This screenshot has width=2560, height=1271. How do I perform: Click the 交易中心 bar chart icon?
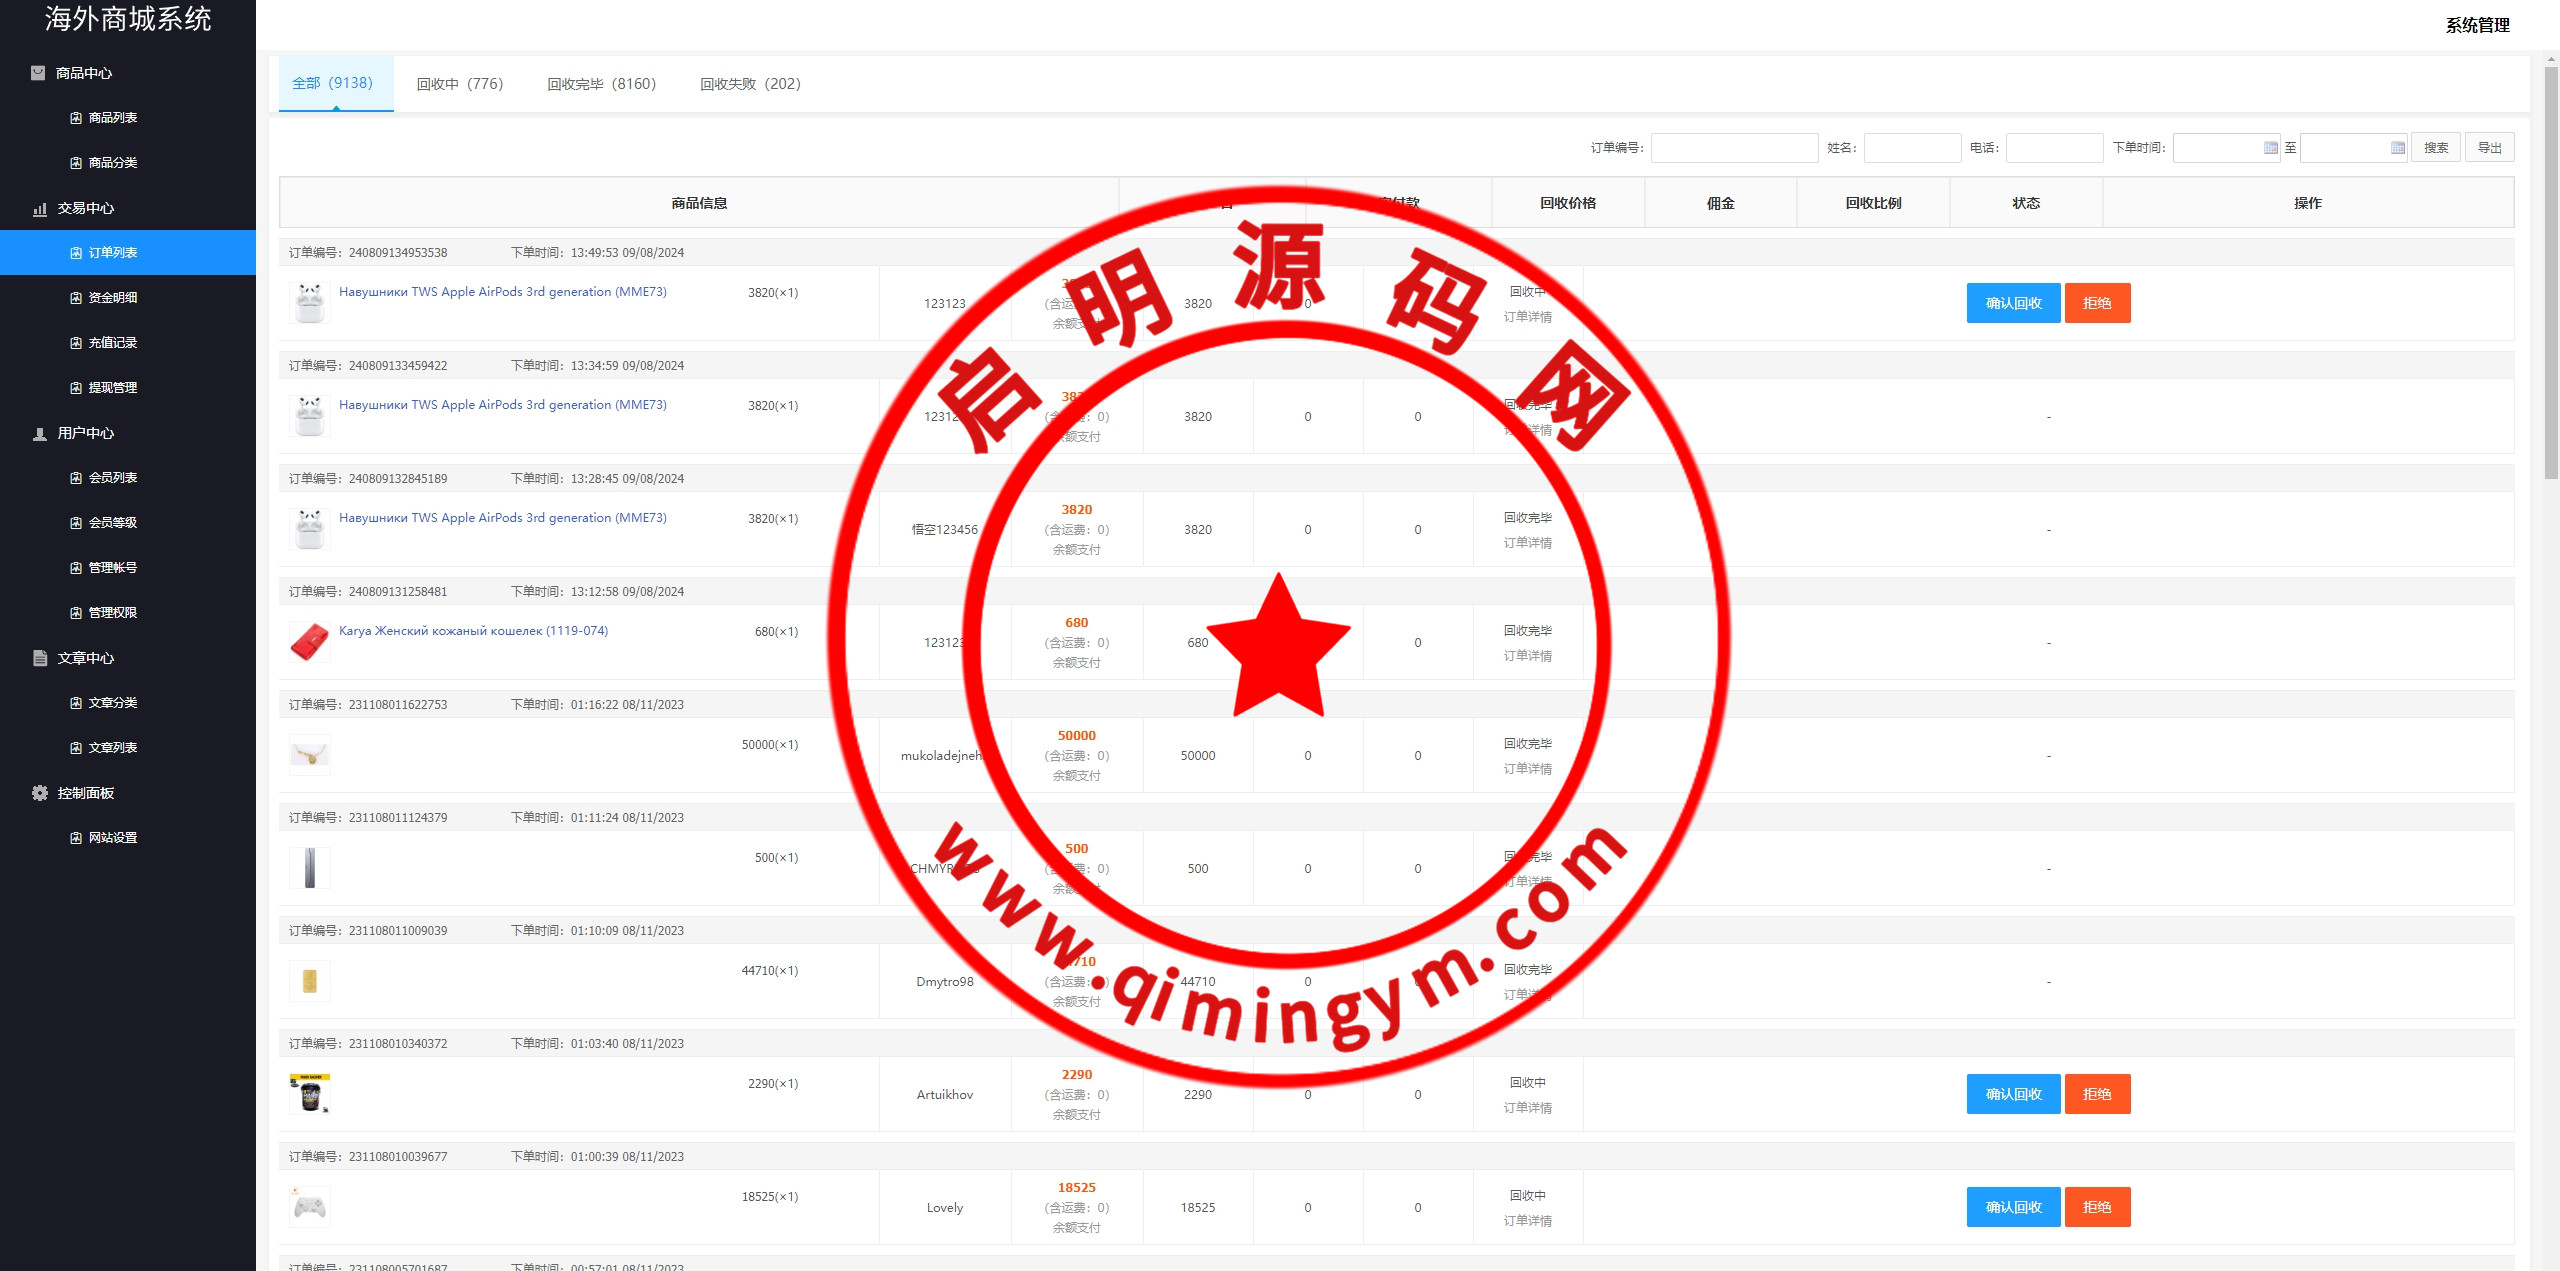pos(40,209)
